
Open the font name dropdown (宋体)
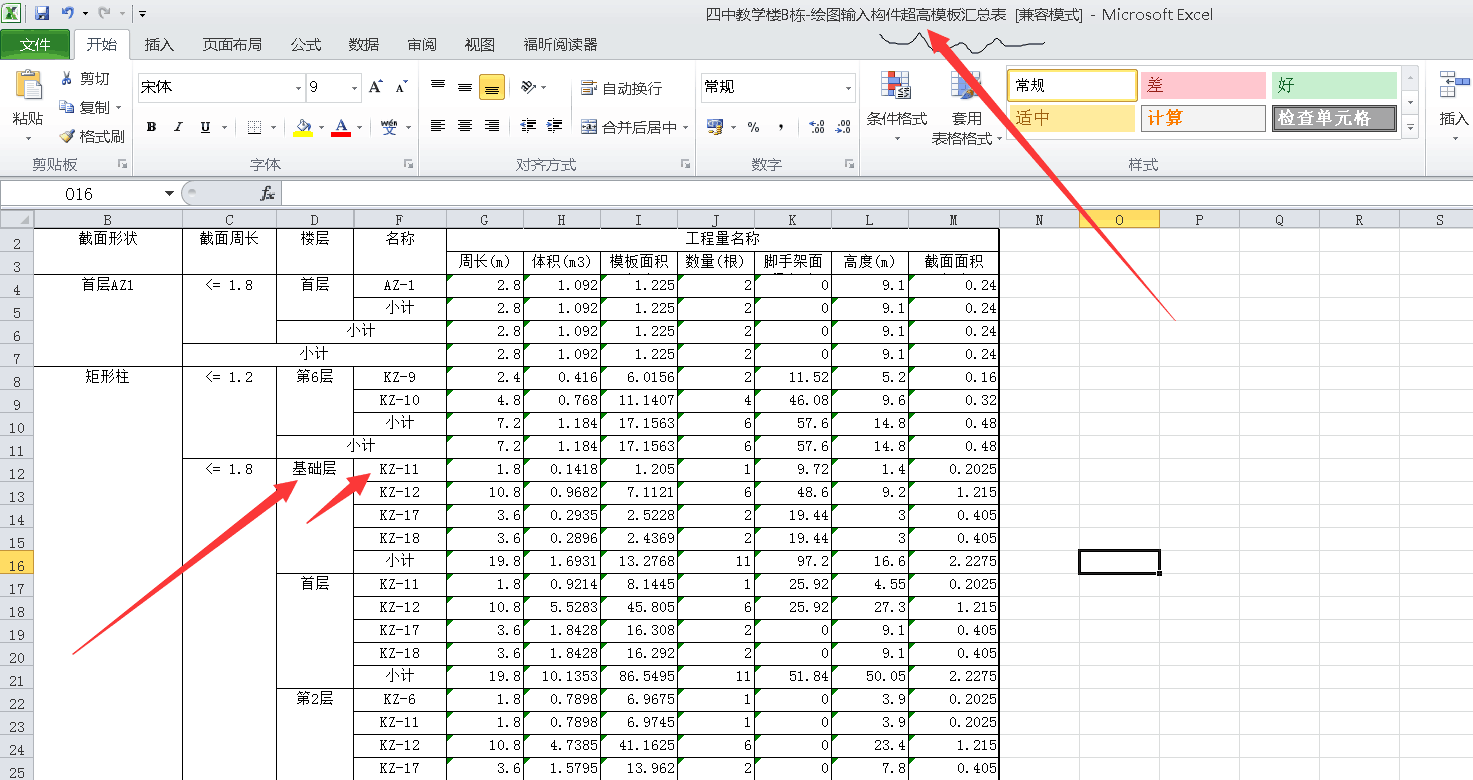click(x=298, y=88)
